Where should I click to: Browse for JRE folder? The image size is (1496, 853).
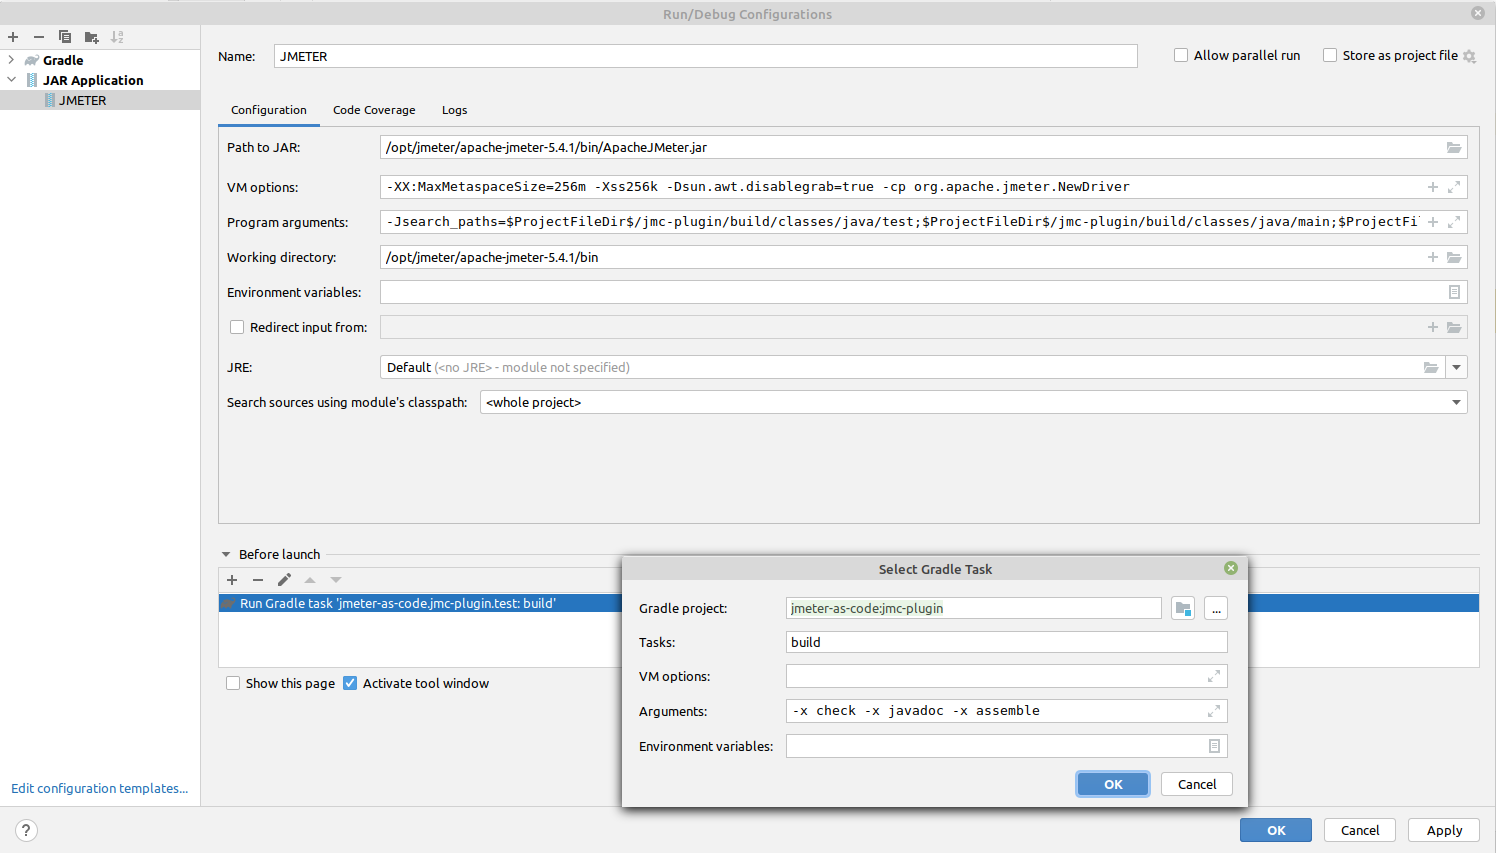[x=1431, y=367]
